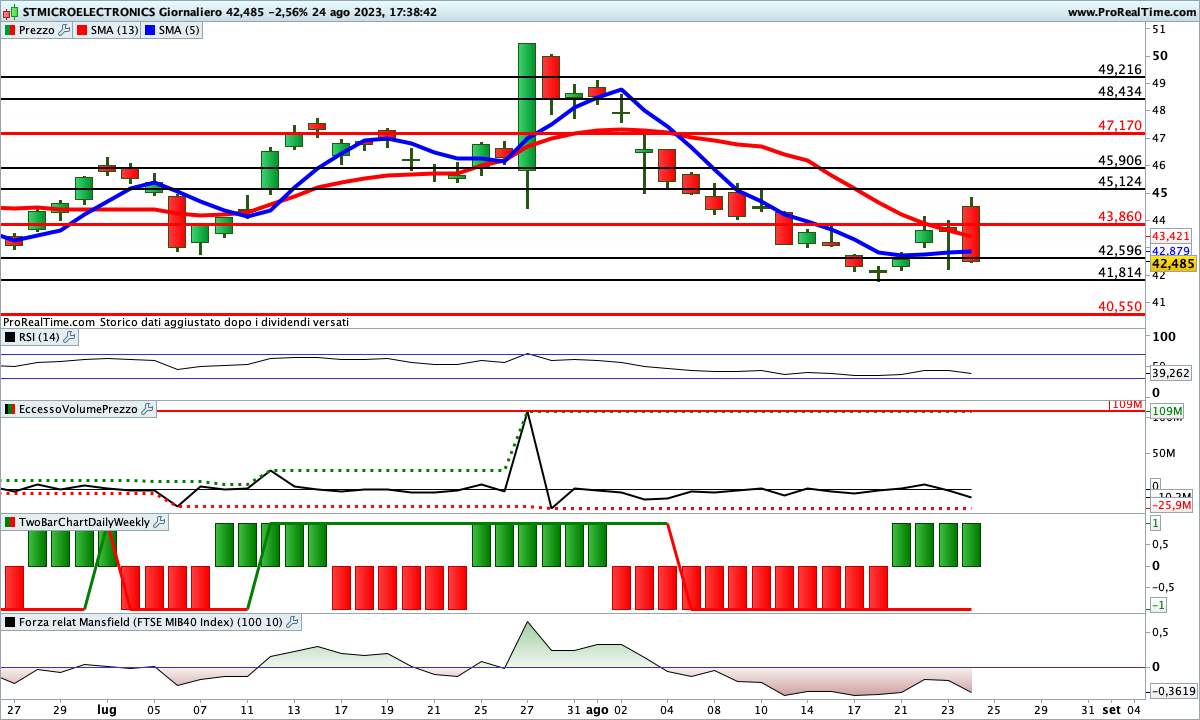Click the red 47,170 level label

(x=1120, y=125)
